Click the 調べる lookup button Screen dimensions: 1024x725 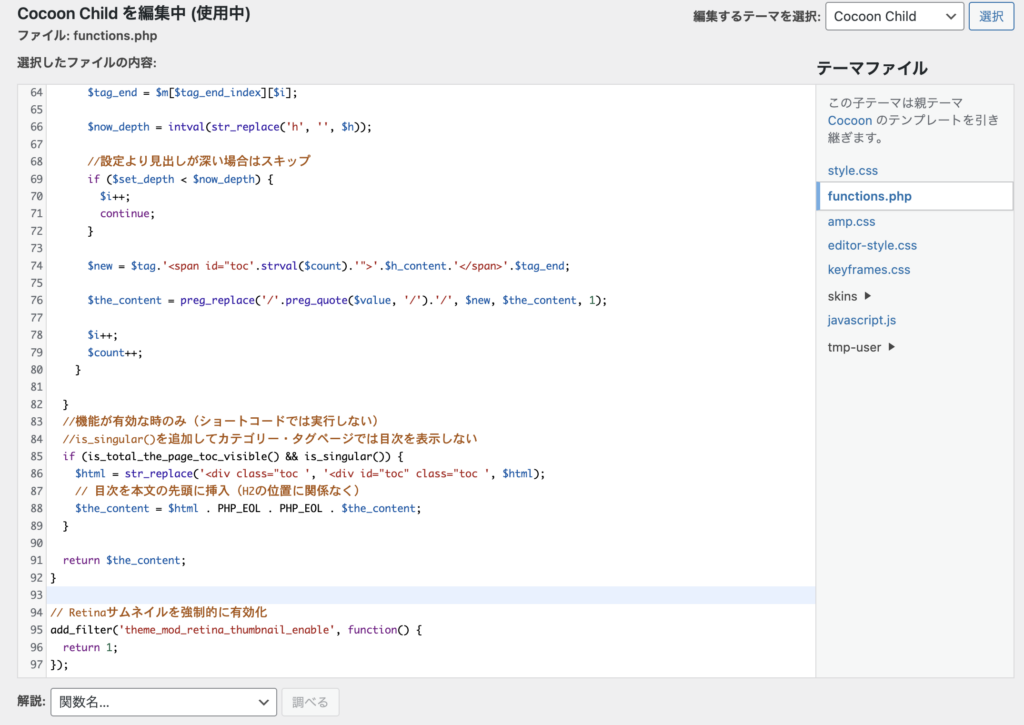pos(310,701)
